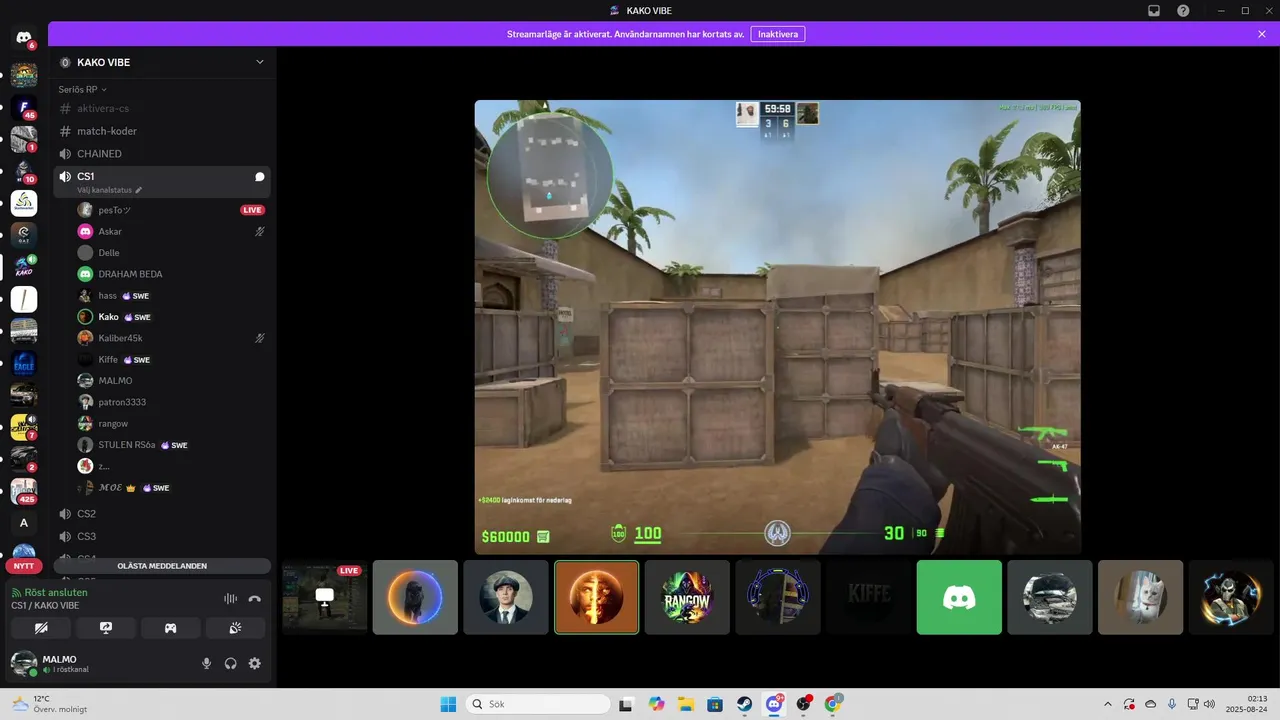
Task: Join the CS3 voice channel
Action: (162, 537)
